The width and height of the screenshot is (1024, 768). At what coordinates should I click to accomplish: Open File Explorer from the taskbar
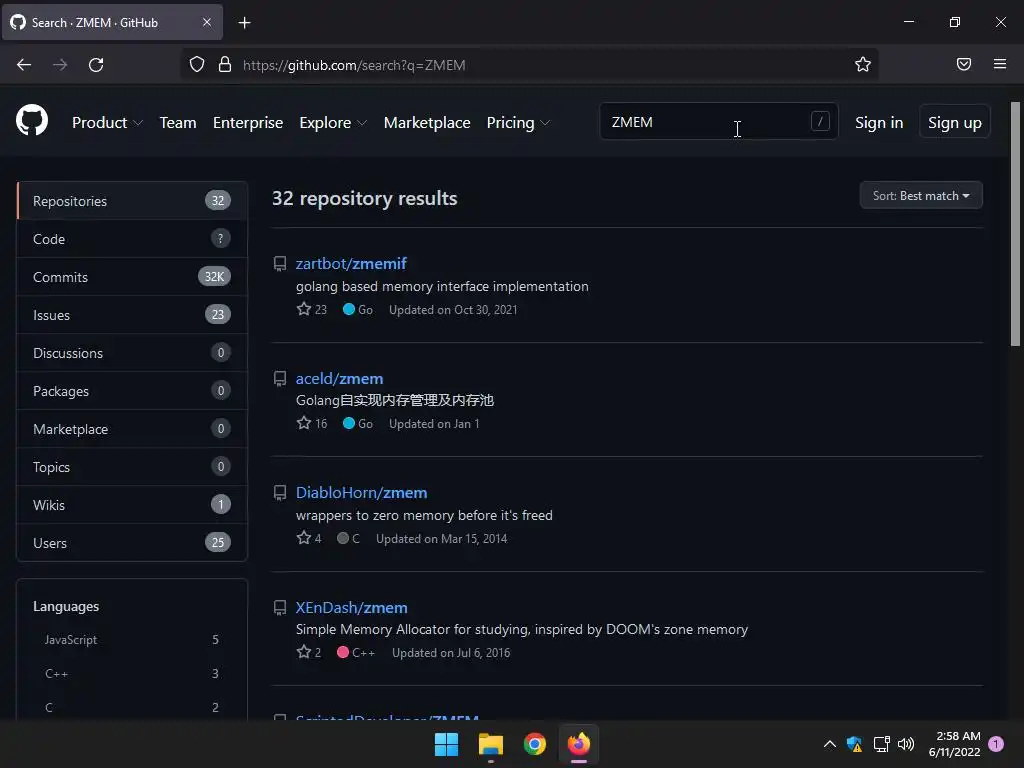tap(490, 744)
